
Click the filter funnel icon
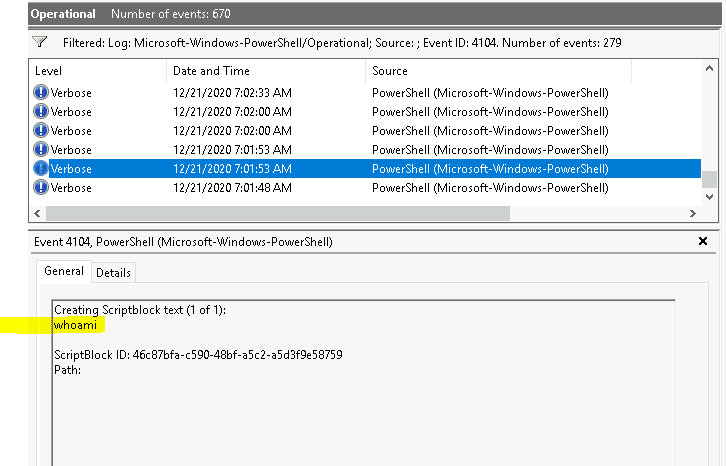point(40,42)
